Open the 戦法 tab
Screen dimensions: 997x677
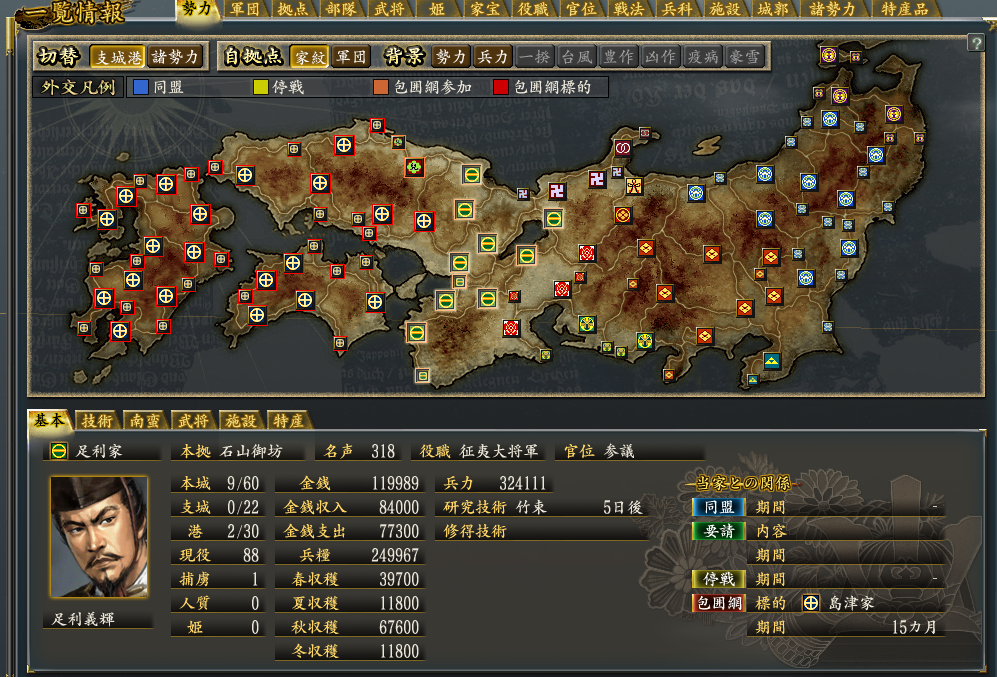pyautogui.click(x=629, y=9)
